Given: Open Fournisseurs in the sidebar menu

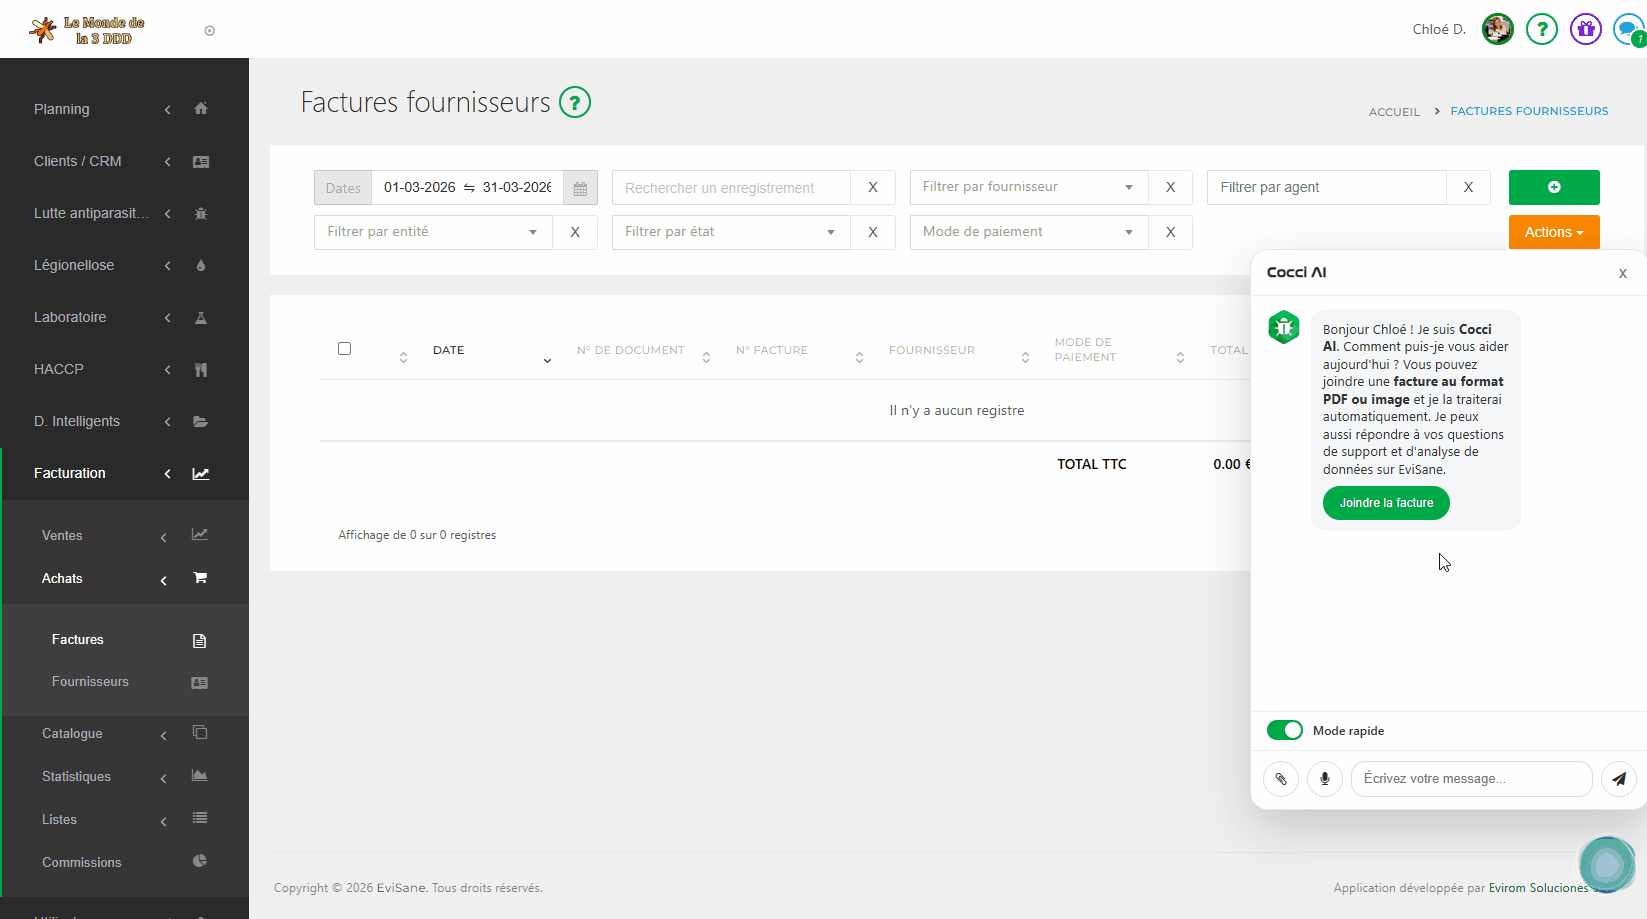Looking at the screenshot, I should pos(90,682).
